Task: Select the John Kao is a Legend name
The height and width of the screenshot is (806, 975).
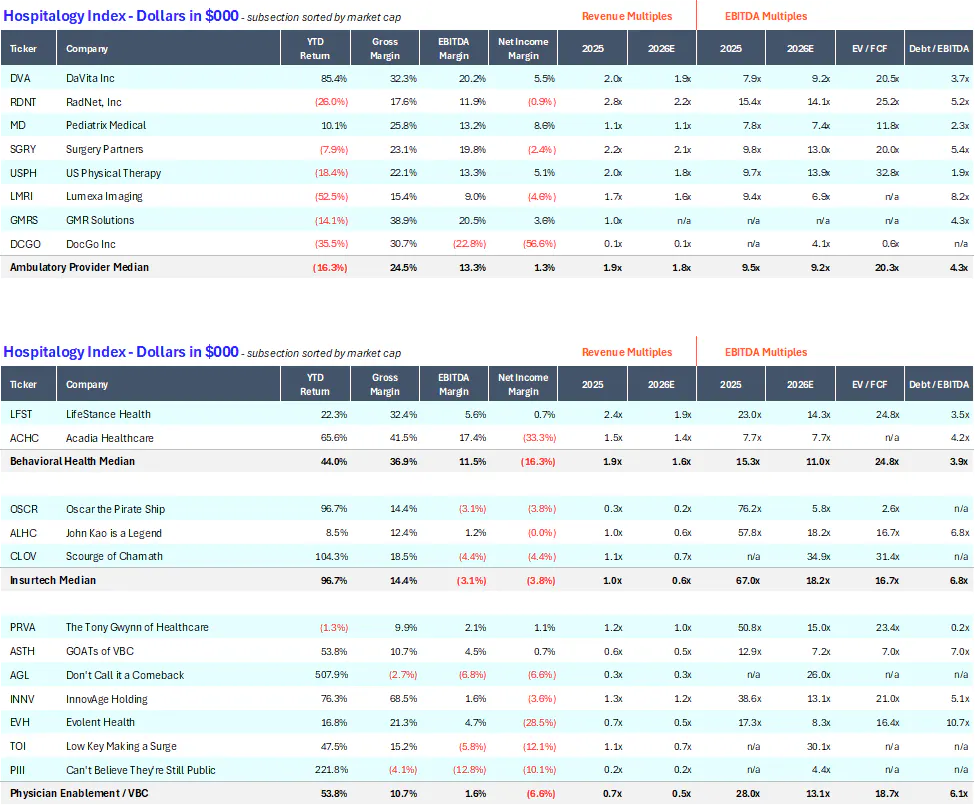Action: point(114,533)
